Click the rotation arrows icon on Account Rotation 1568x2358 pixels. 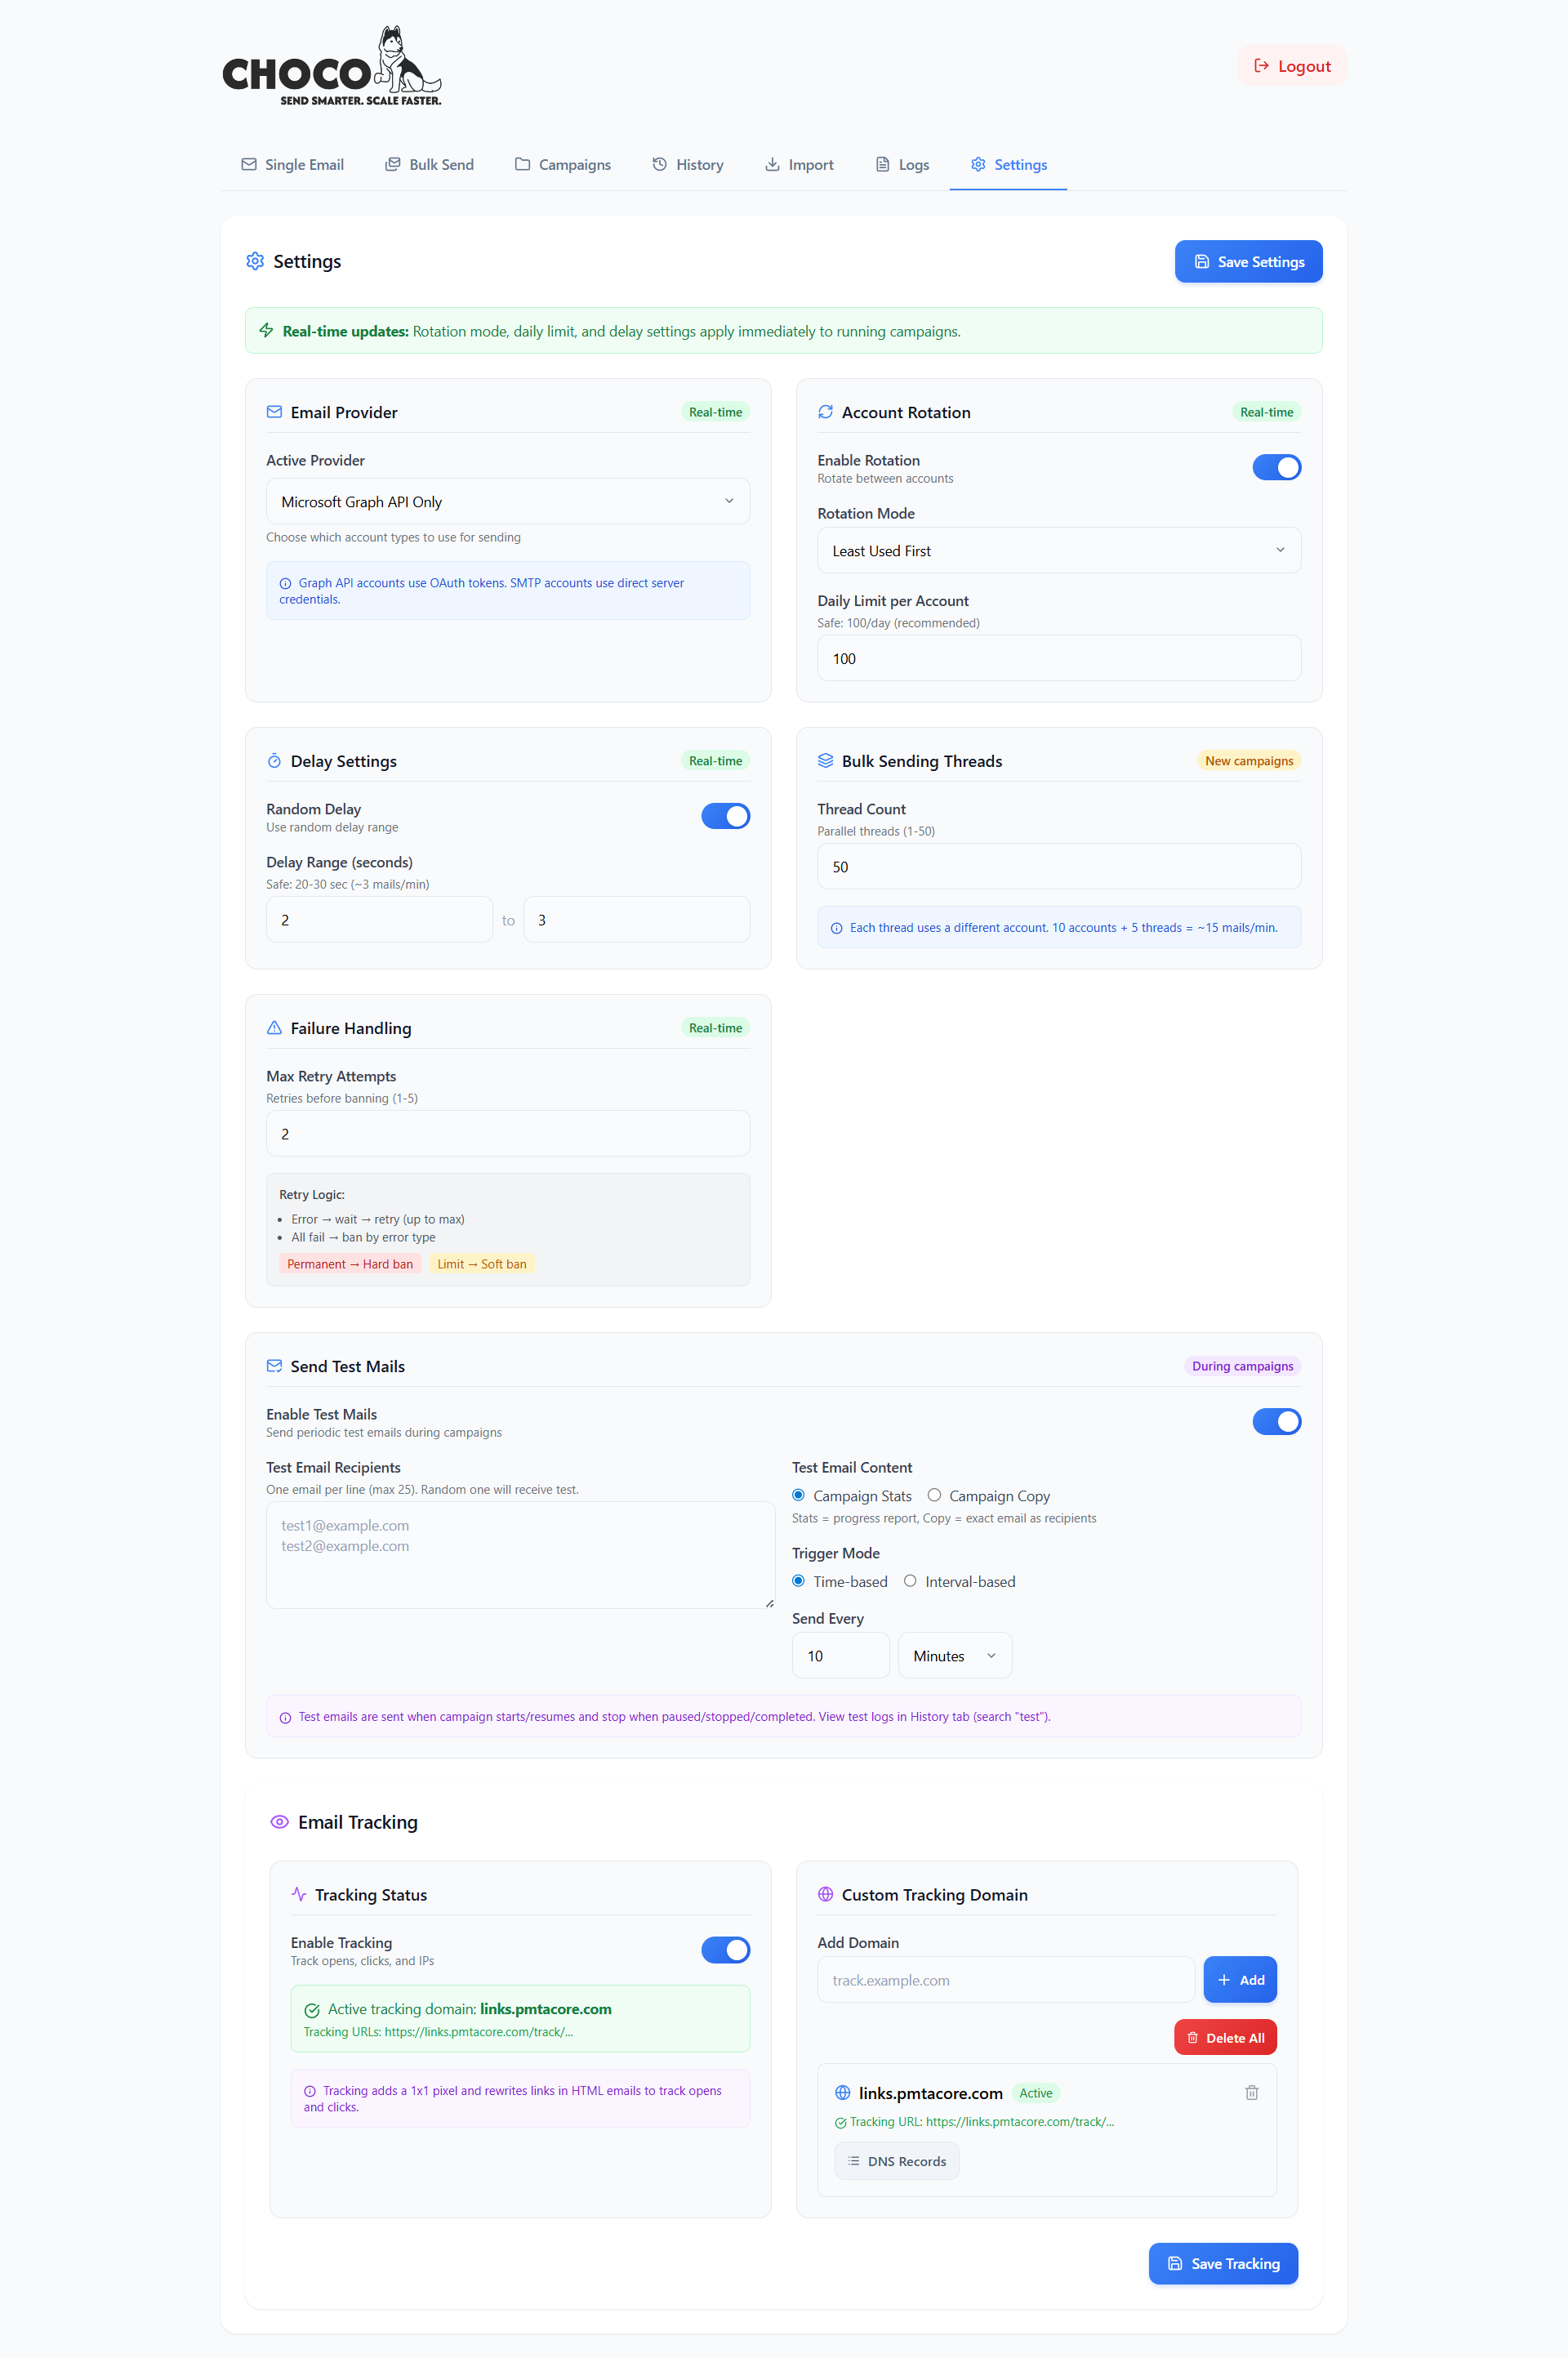(825, 412)
